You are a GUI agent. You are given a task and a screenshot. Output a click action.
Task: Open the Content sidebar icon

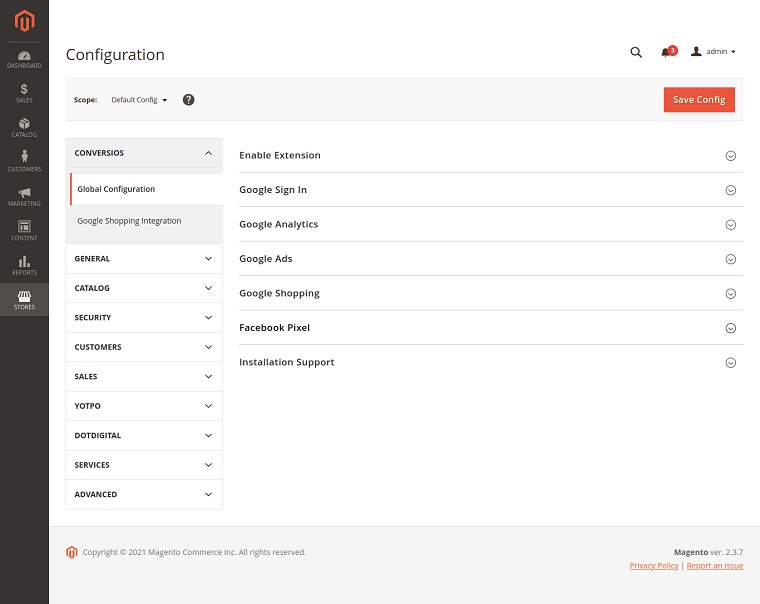point(24,231)
